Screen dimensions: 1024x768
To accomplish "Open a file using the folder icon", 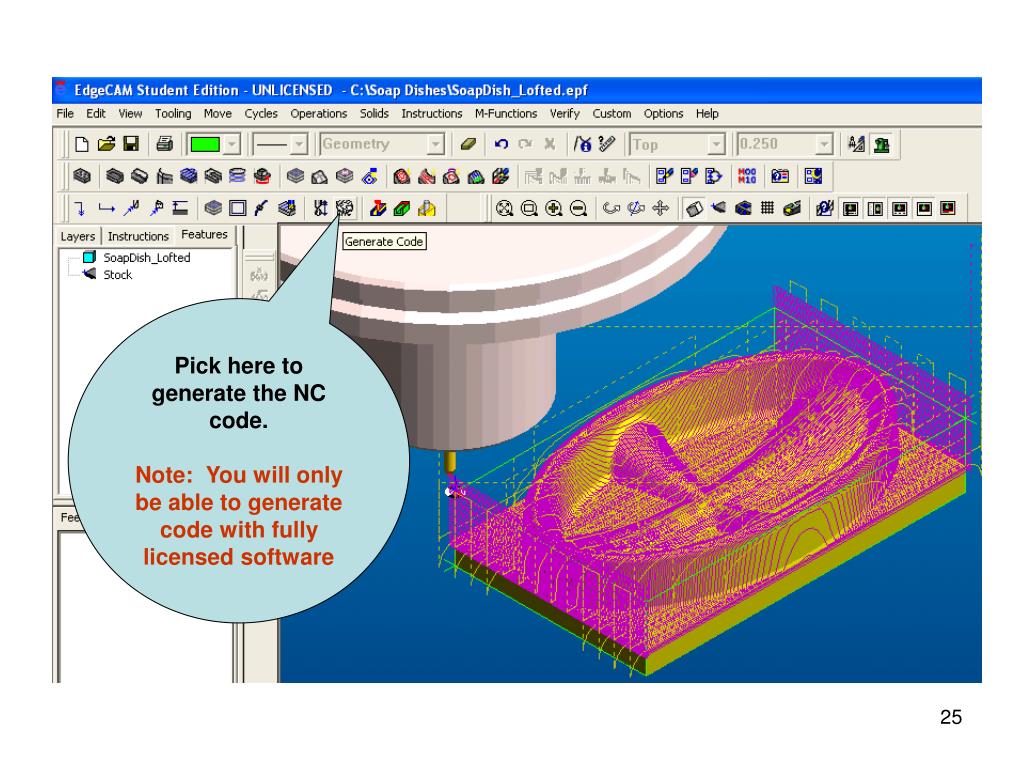I will pyautogui.click(x=106, y=144).
